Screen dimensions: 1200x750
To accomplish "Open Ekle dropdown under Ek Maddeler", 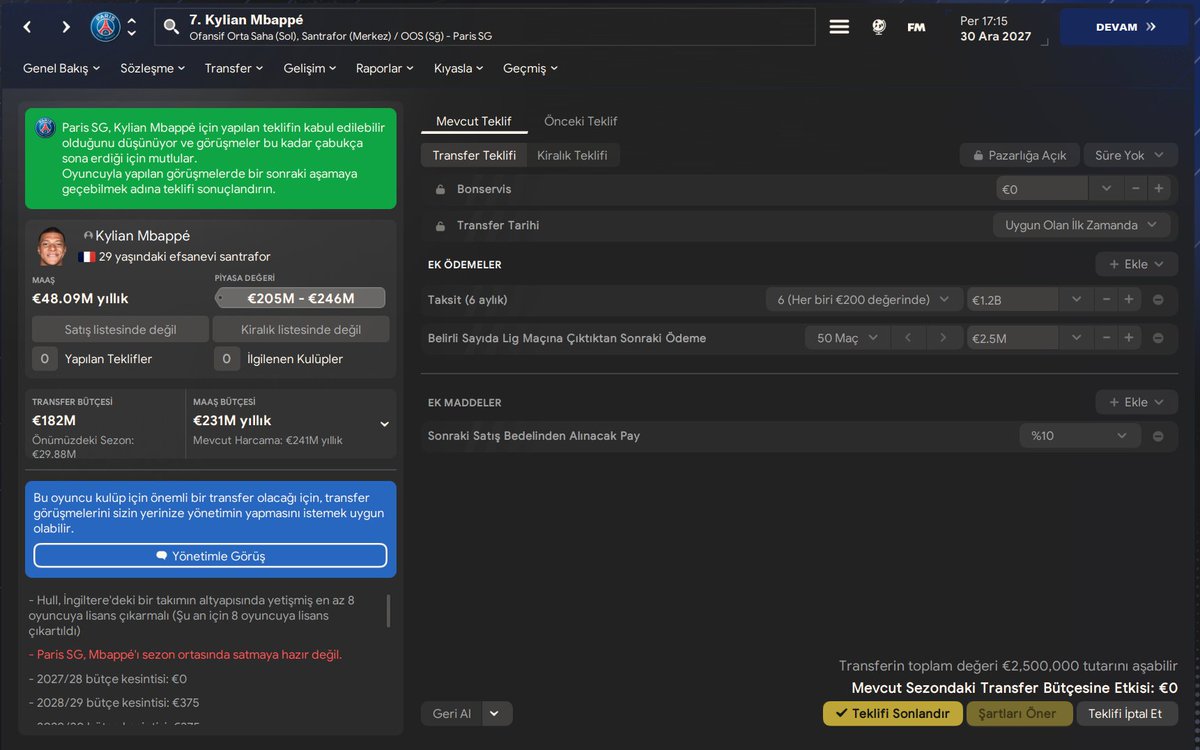I will (x=1136, y=402).
